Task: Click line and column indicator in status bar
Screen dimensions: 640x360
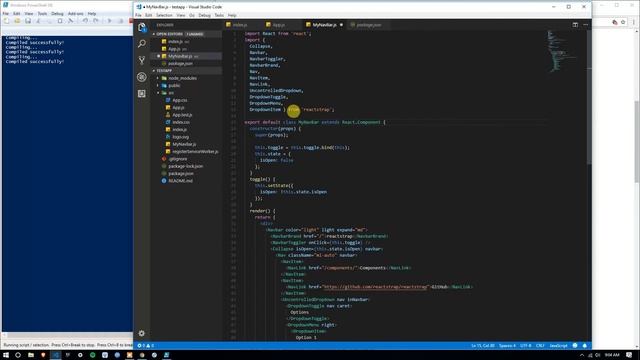Action: pyautogui.click(x=483, y=346)
